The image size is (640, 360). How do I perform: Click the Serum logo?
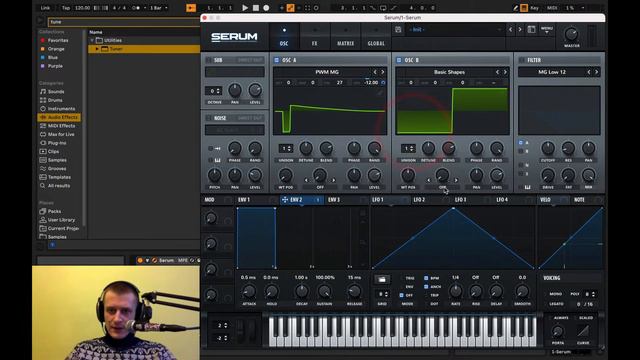234,37
